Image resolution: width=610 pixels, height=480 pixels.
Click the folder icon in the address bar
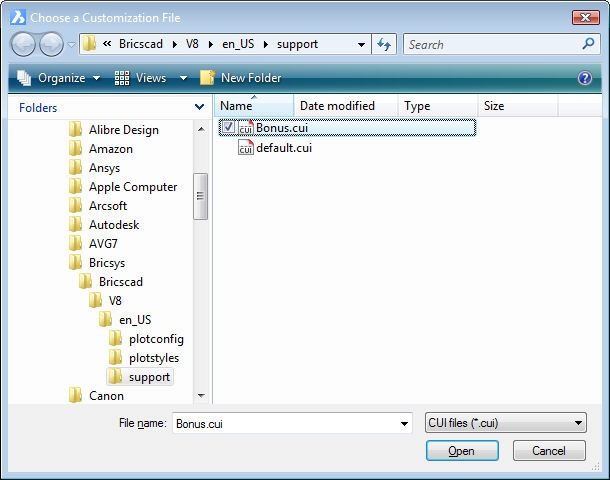click(x=89, y=44)
